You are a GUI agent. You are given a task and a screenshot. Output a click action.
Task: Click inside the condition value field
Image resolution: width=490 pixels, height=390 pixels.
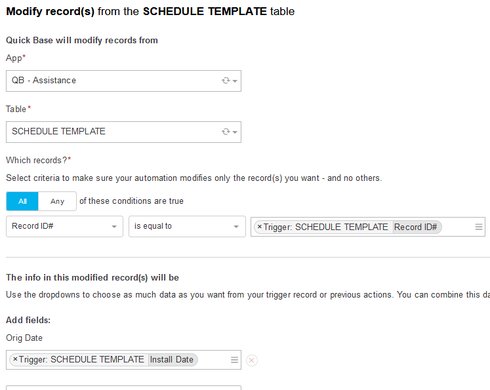[x=457, y=227]
